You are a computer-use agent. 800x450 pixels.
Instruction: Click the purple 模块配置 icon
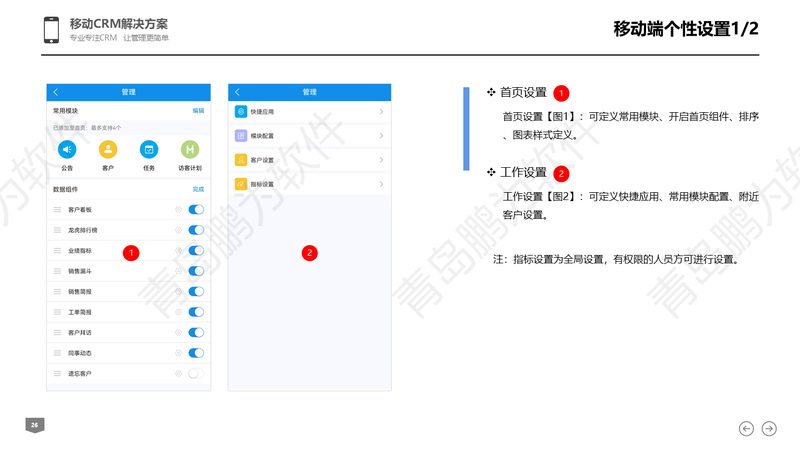point(241,136)
